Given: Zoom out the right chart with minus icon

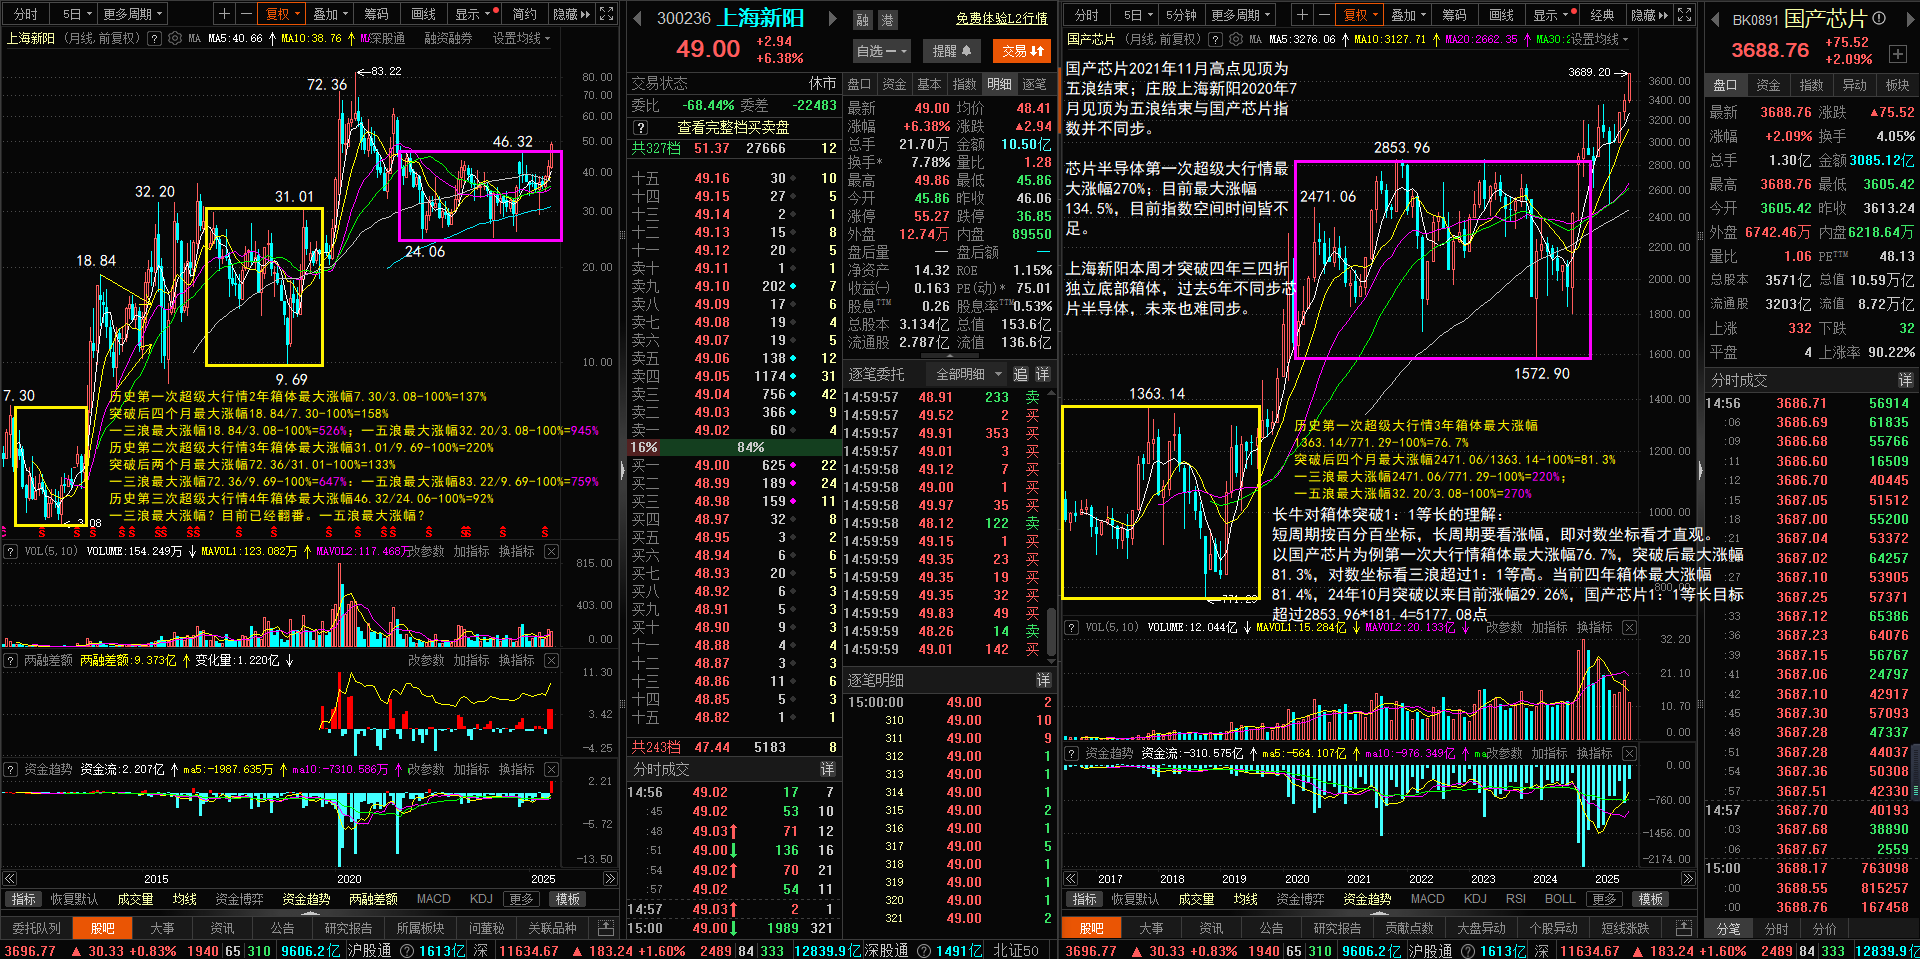Looking at the screenshot, I should pyautogui.click(x=1323, y=14).
